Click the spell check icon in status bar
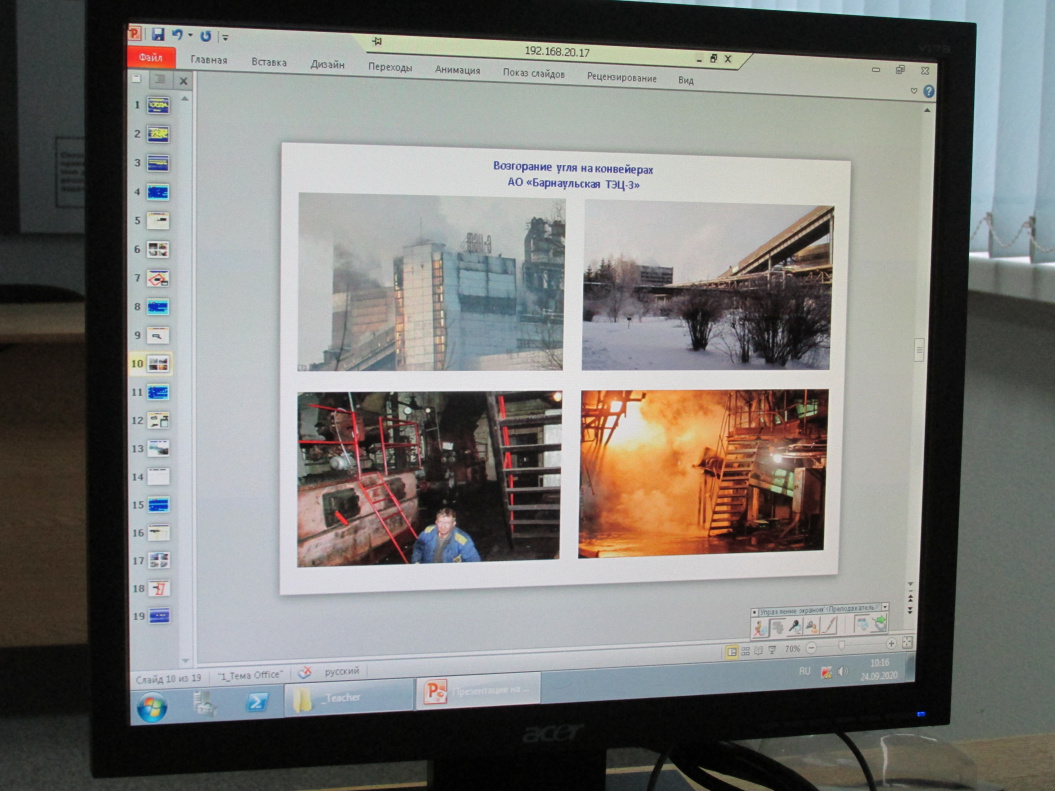The height and width of the screenshot is (791, 1055). [x=304, y=672]
